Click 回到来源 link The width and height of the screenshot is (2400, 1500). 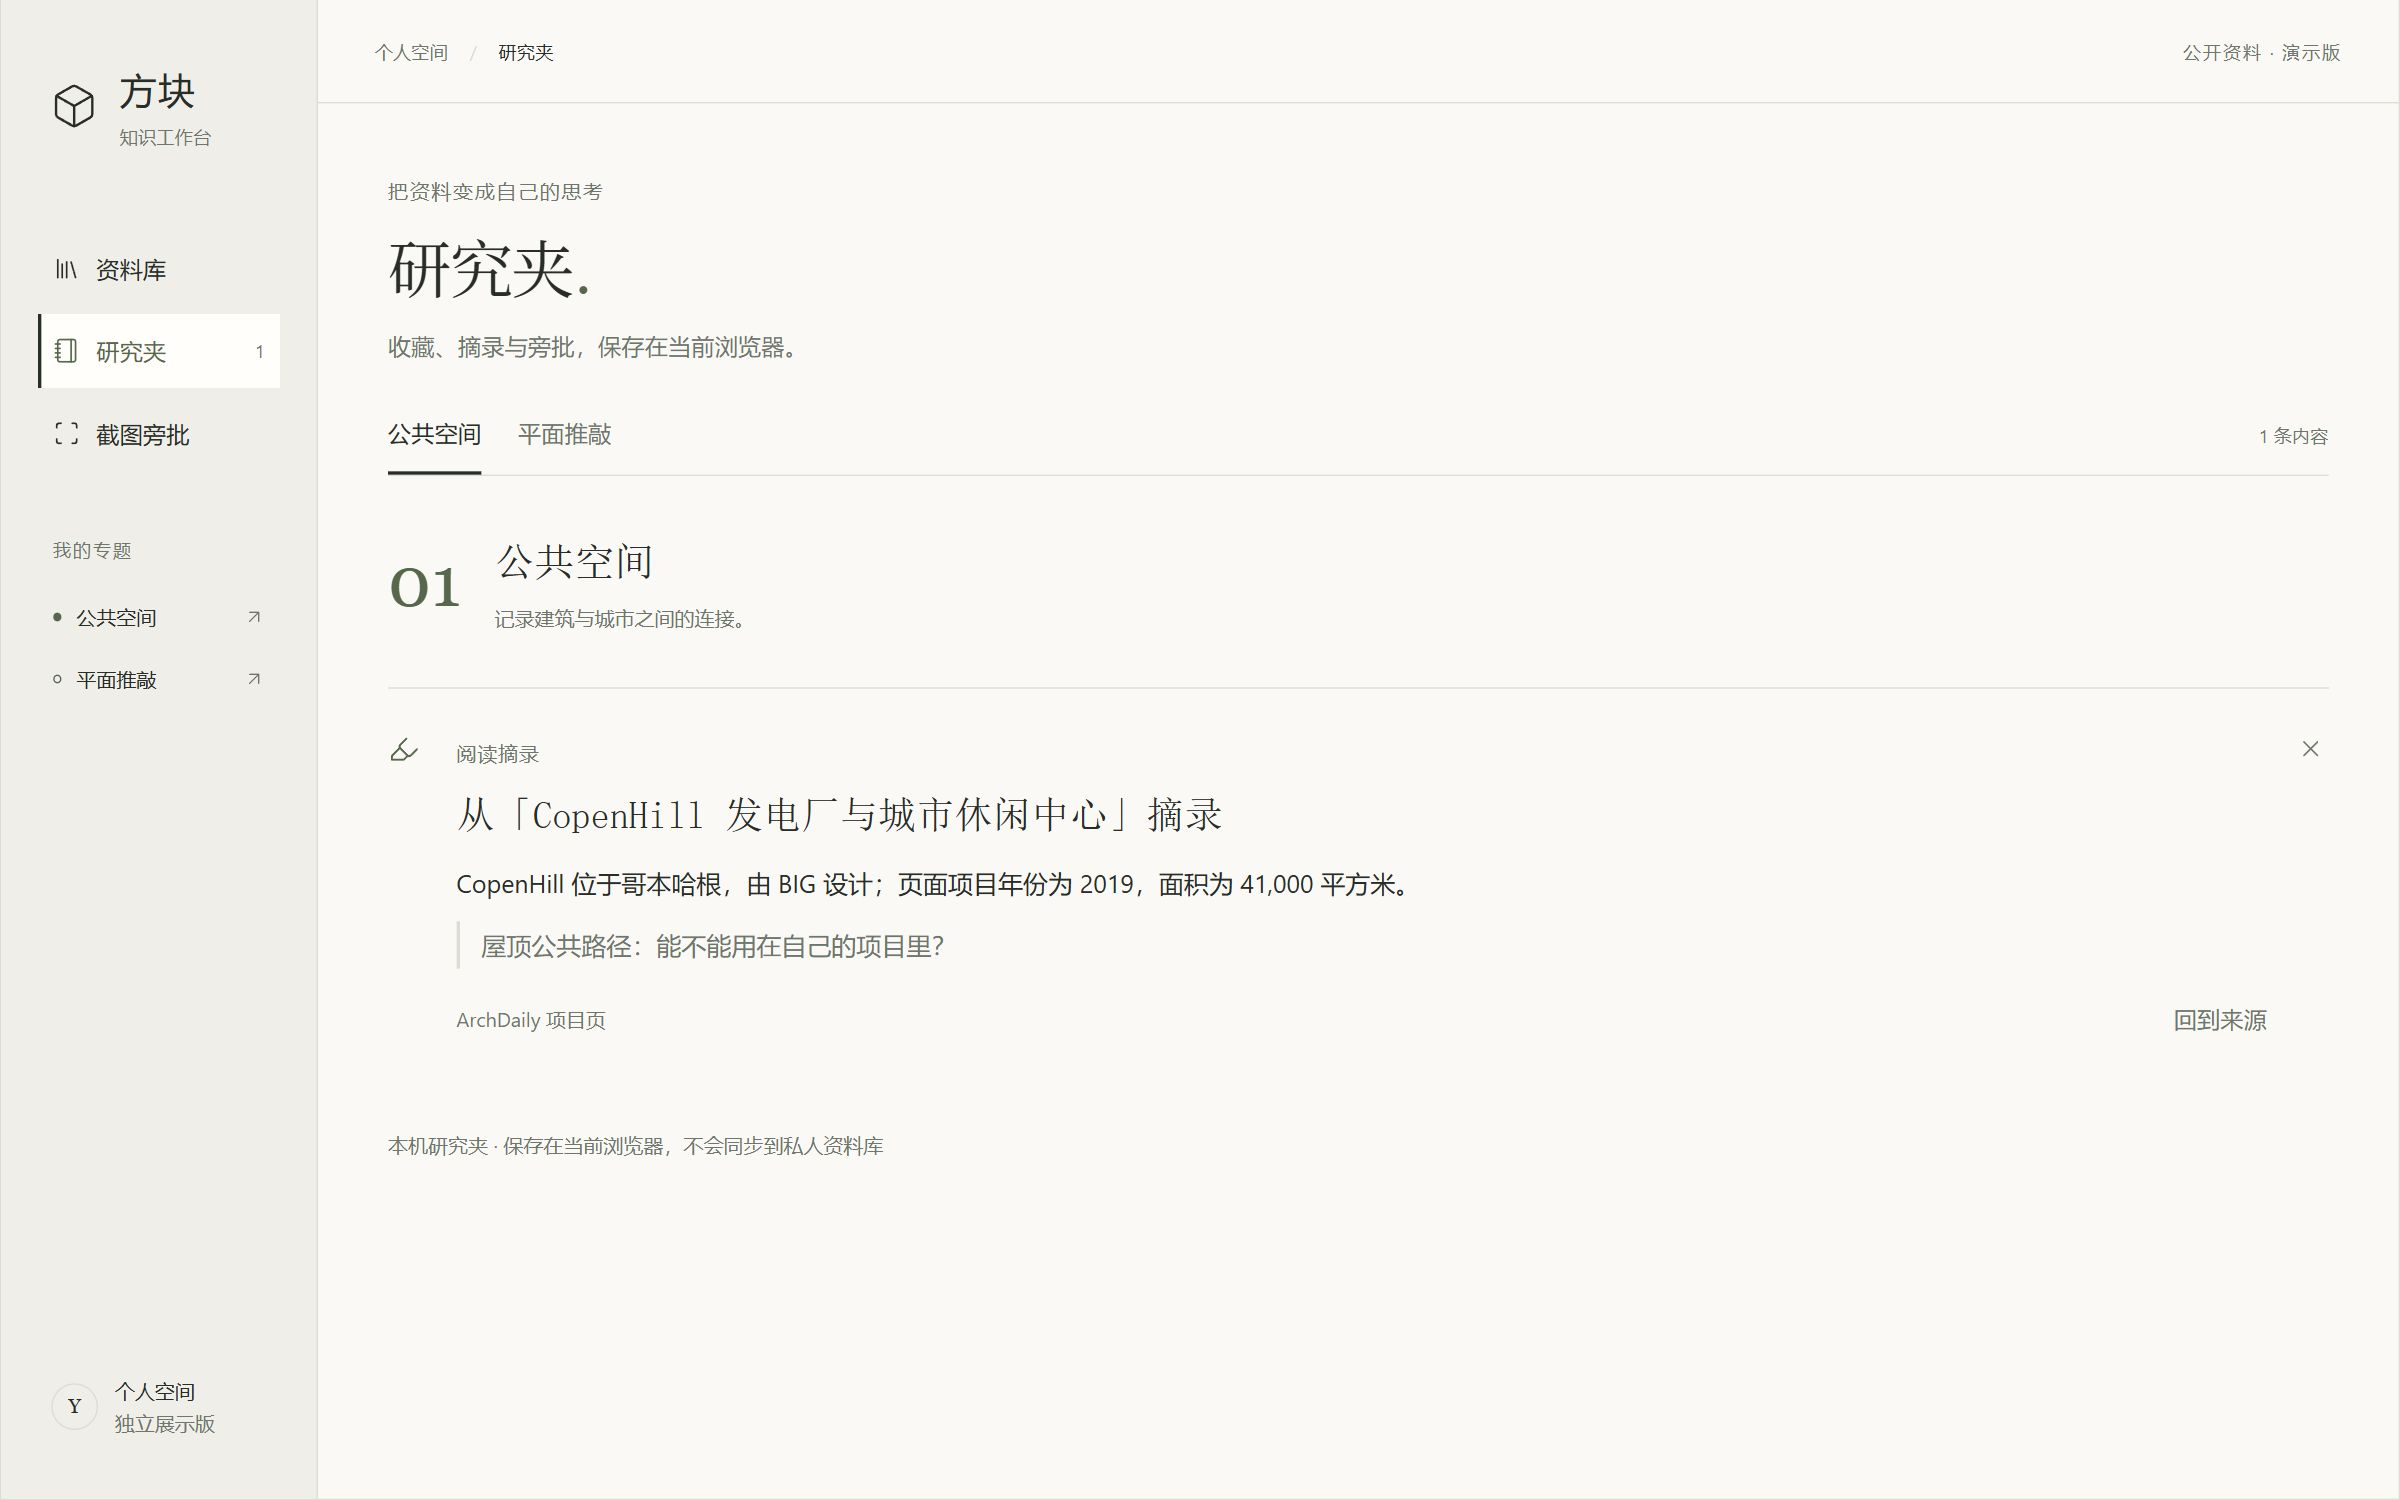(x=2220, y=1020)
